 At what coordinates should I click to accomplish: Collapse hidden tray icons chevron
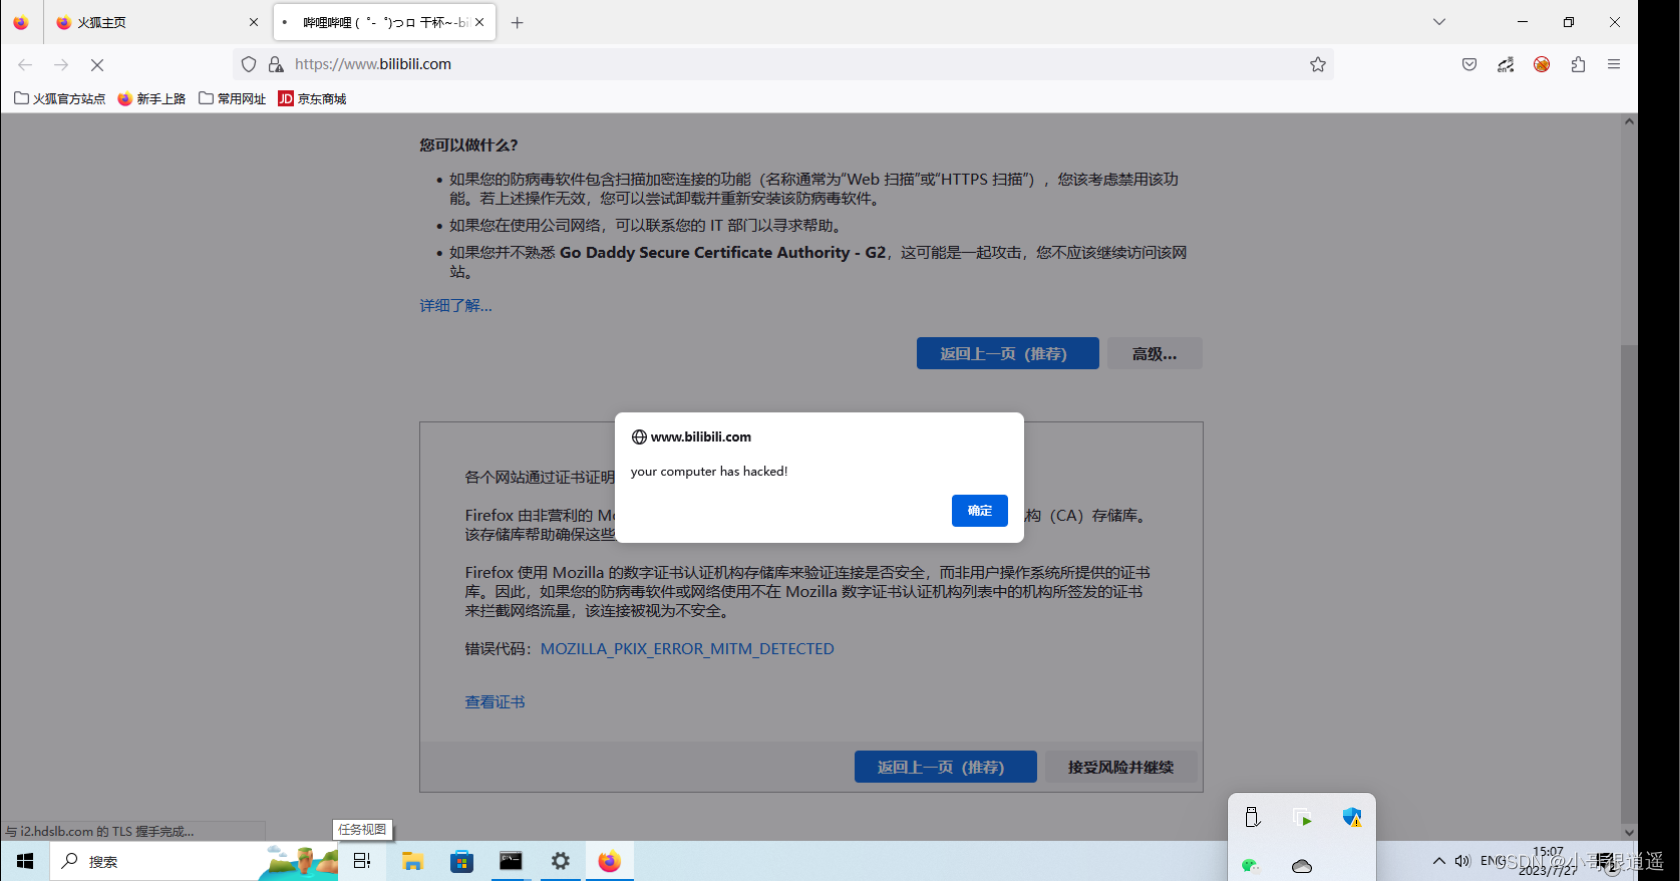1439,861
